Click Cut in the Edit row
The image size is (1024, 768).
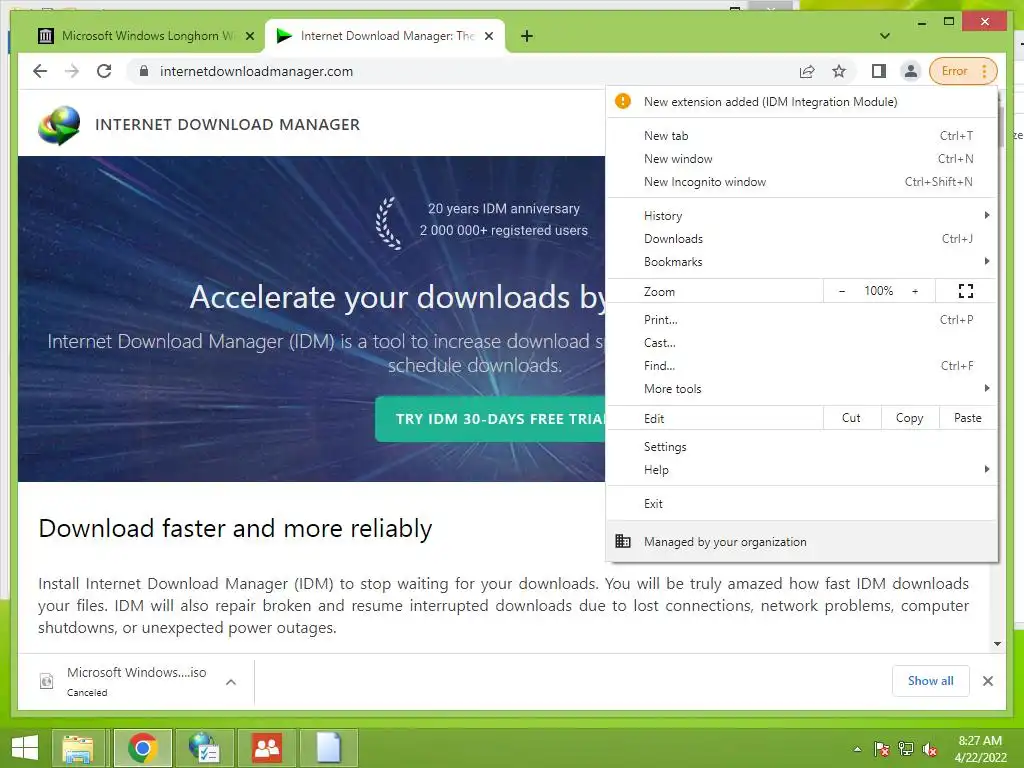coord(852,418)
